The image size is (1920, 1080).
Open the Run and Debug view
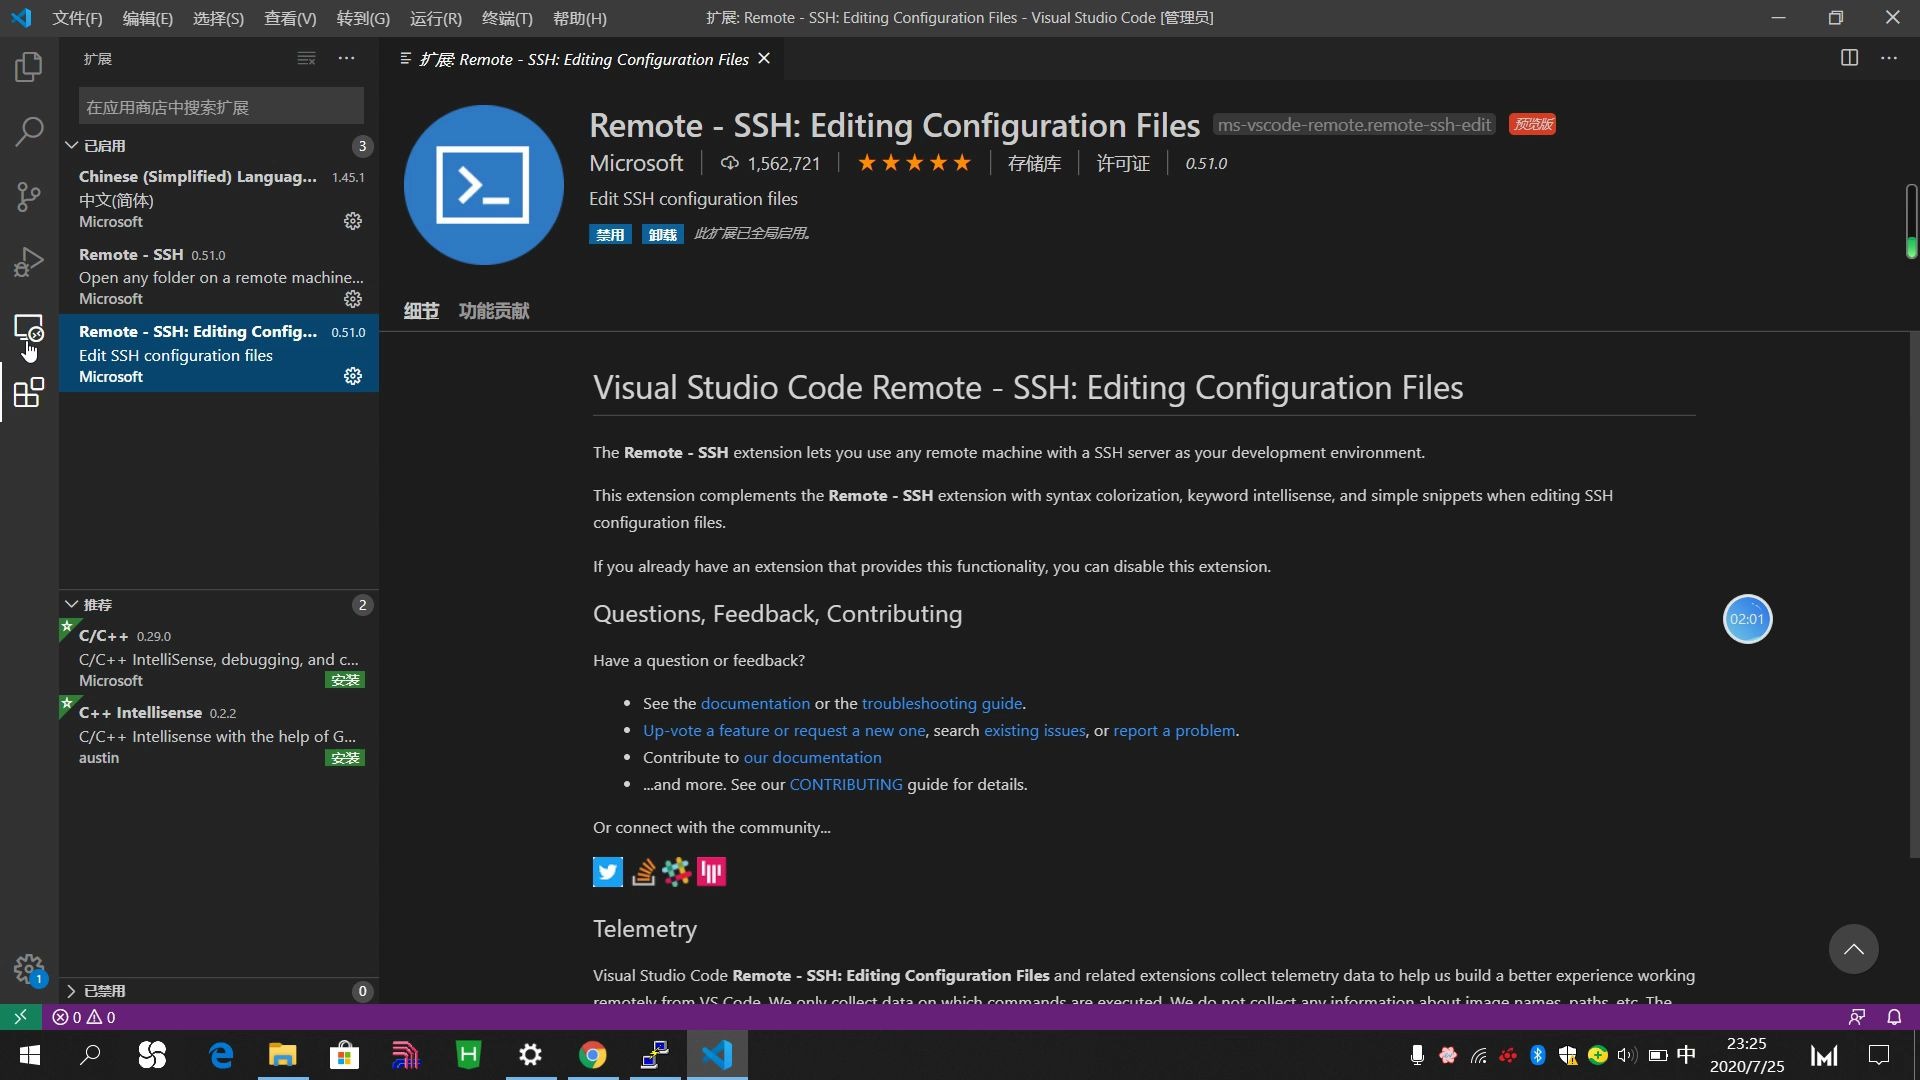point(29,262)
